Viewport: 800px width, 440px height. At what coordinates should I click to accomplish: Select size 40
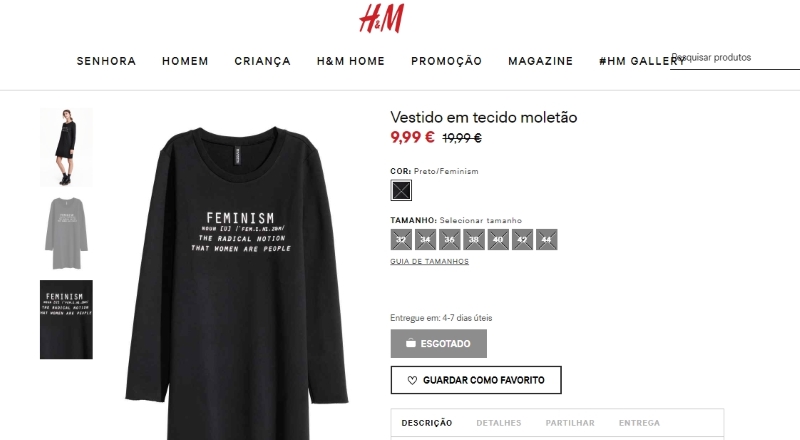pyautogui.click(x=498, y=239)
